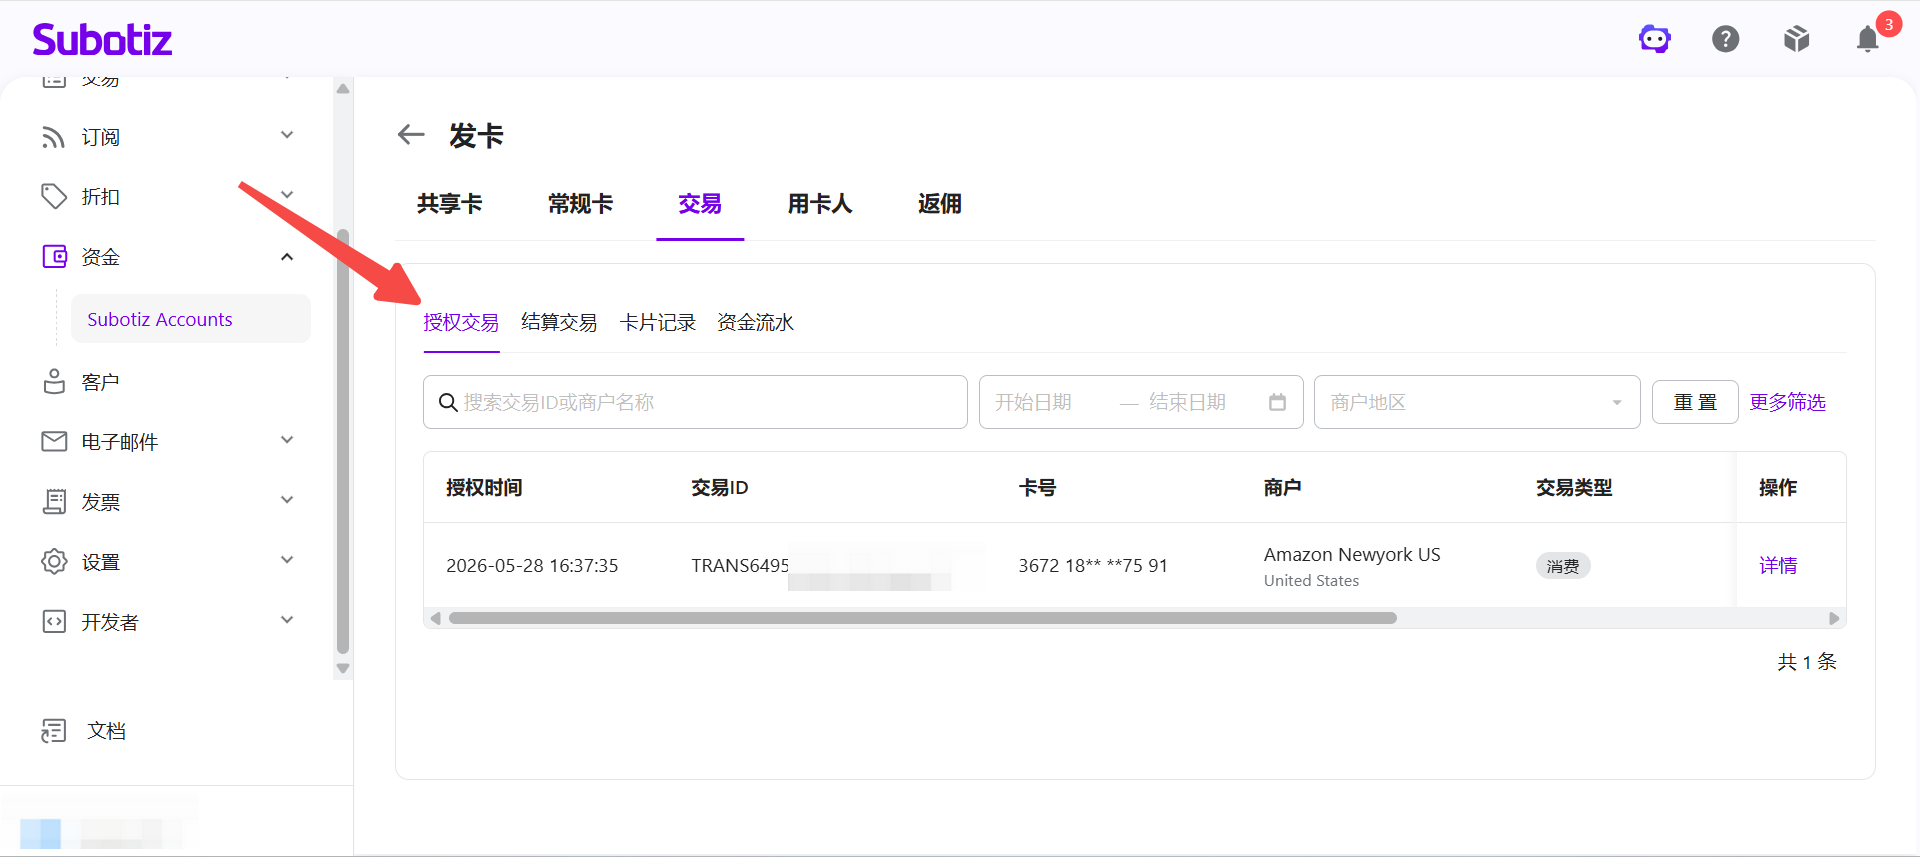This screenshot has height=857, width=1920.
Task: Click the 开发者 code icon
Action: click(x=54, y=622)
